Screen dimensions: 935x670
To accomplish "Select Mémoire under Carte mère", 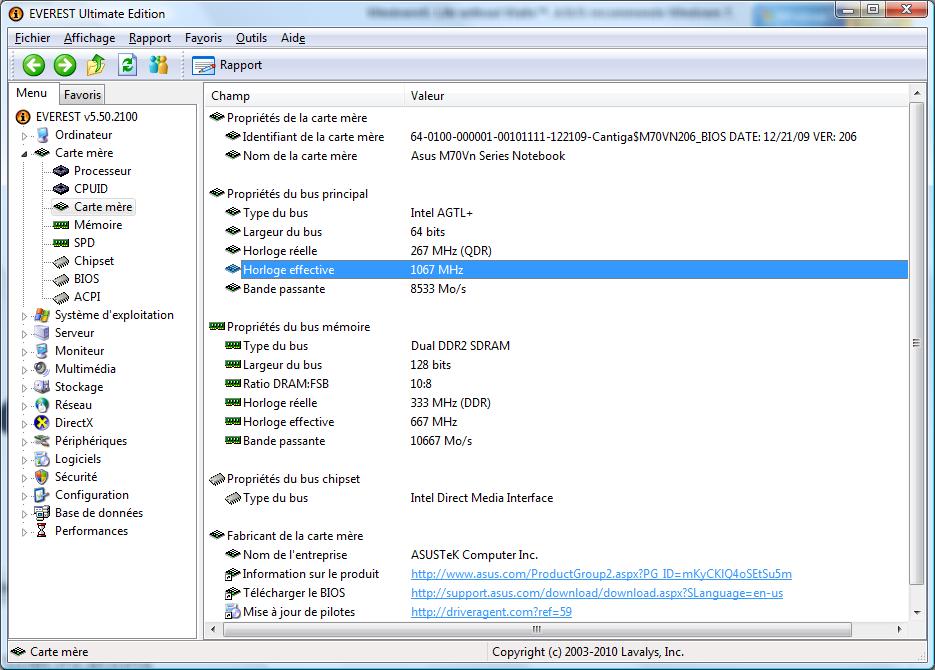I will [98, 225].
